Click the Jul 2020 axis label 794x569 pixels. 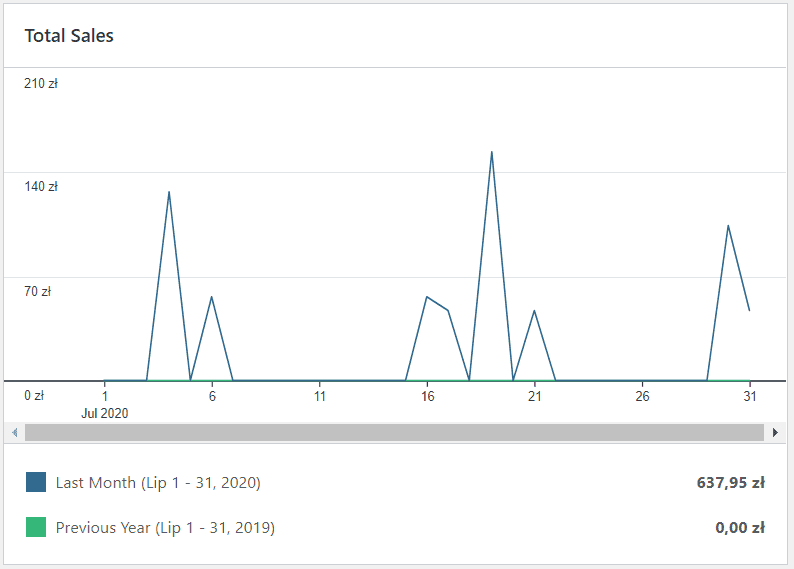click(105, 413)
